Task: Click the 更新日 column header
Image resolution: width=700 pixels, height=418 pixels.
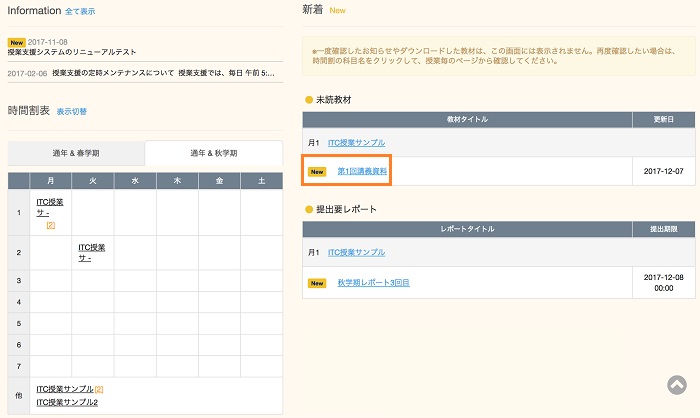Action: [663, 119]
